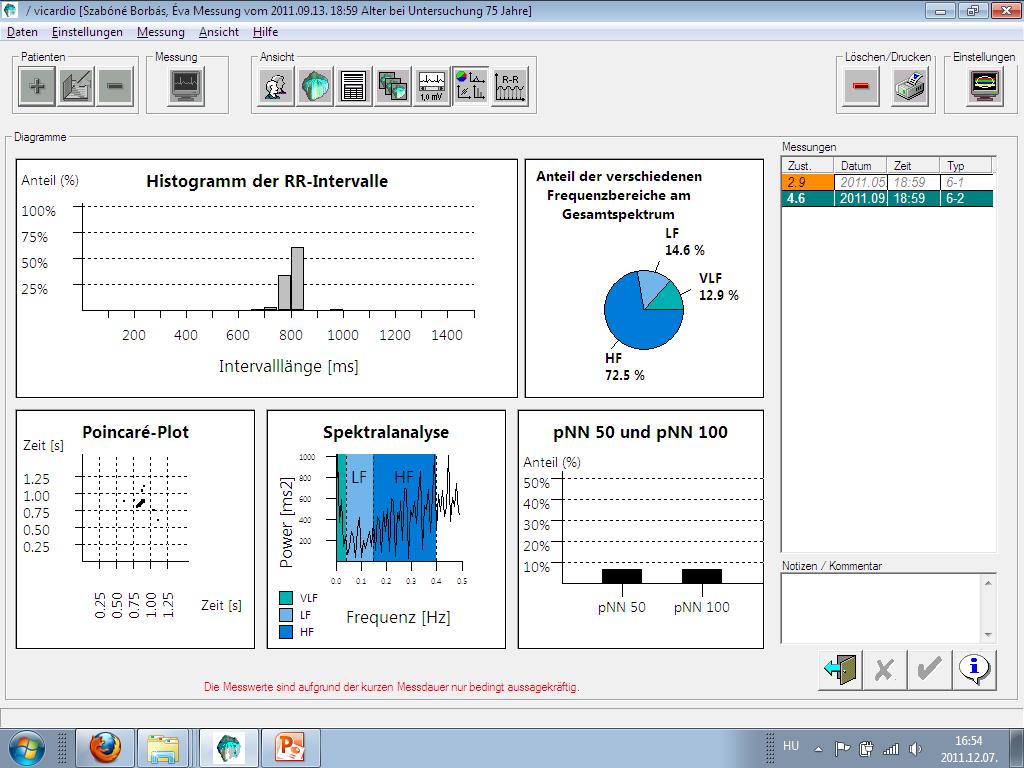Remove patient using the grey minus button
The image size is (1024, 768).
[x=115, y=86]
